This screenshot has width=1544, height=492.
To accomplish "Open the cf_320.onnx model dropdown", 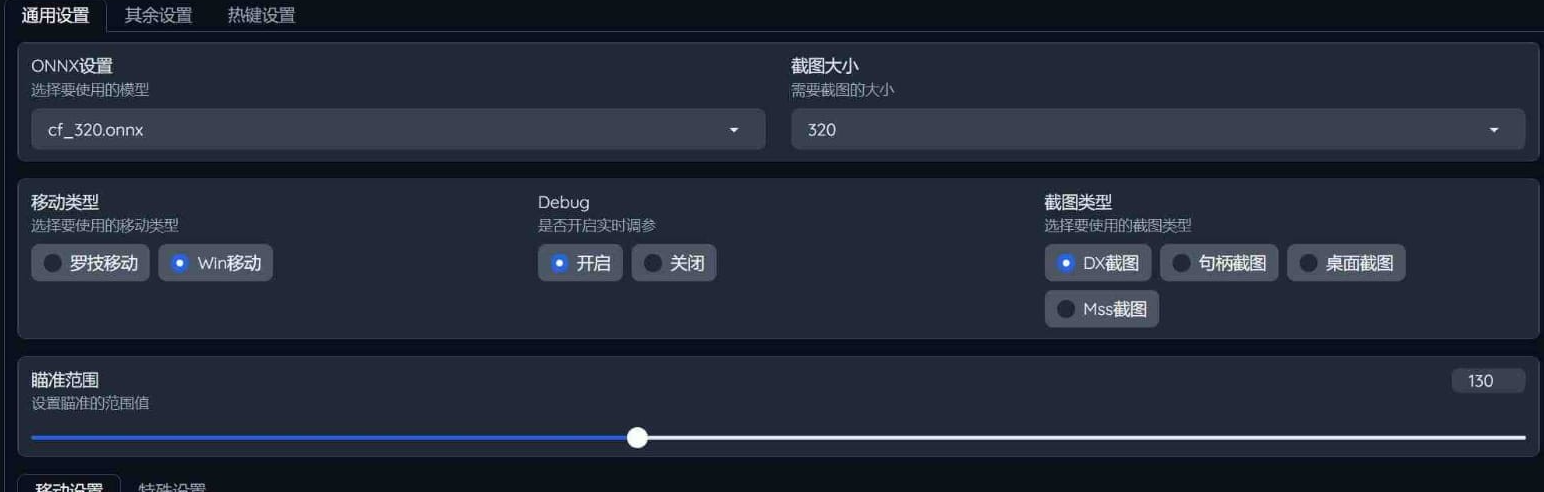I will click(x=398, y=130).
